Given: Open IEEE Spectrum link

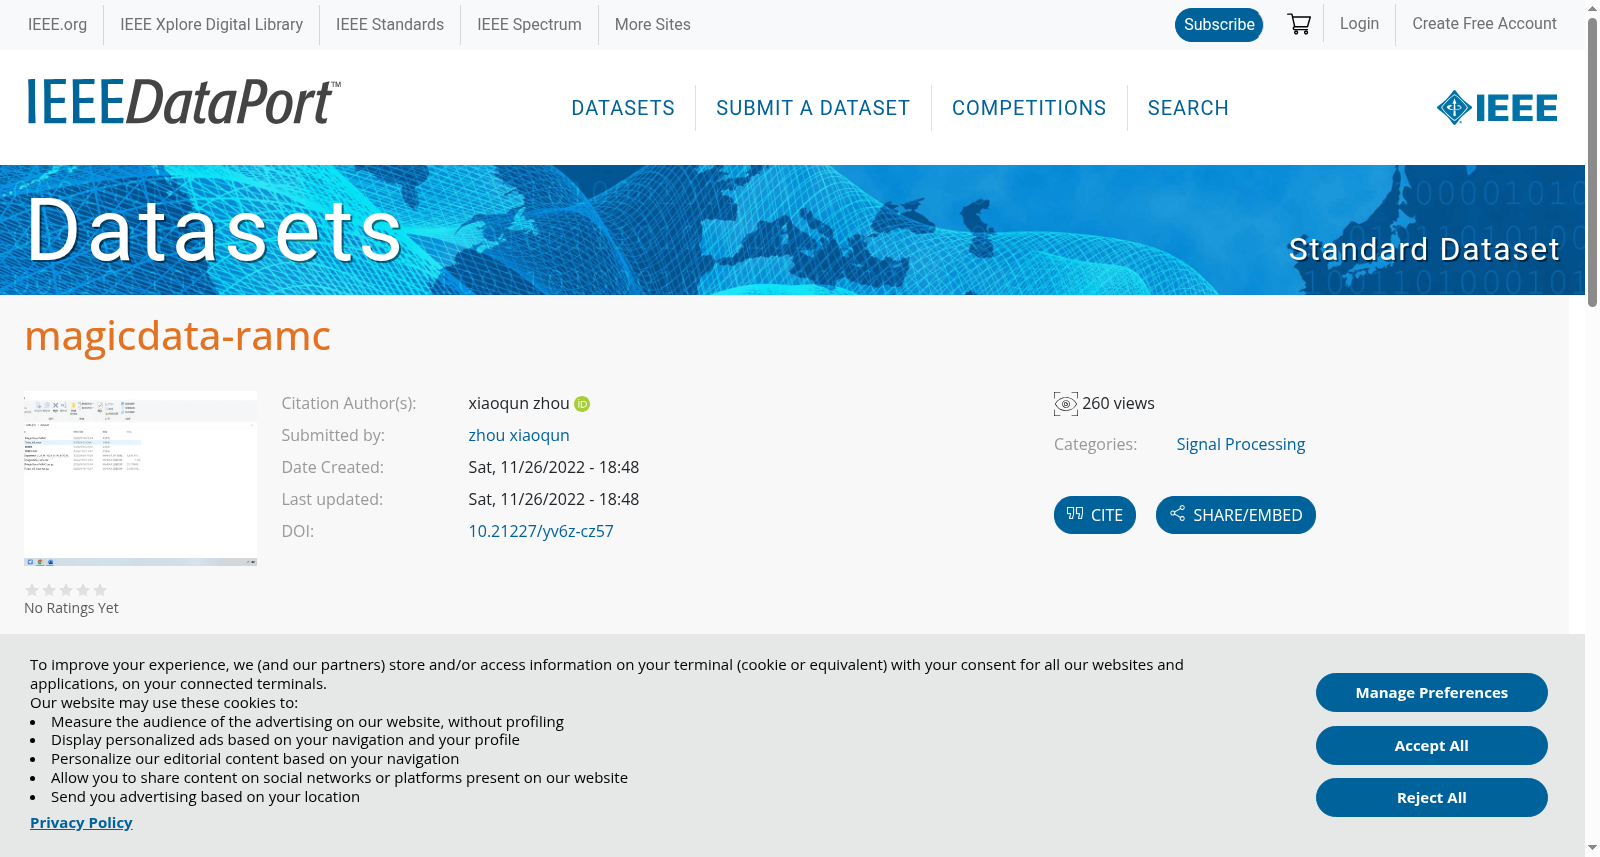Looking at the screenshot, I should tap(529, 24).
